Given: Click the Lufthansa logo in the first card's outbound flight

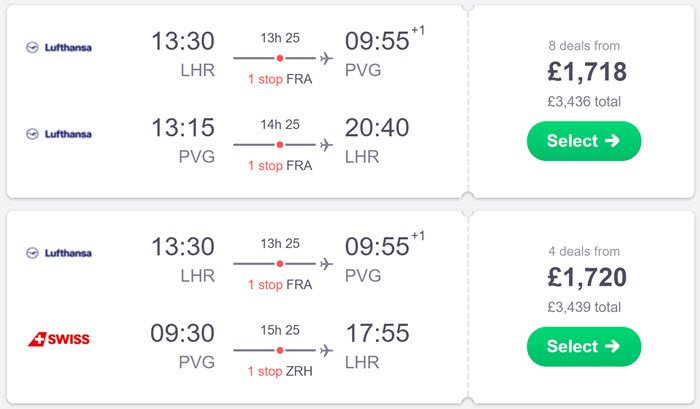Looking at the screenshot, I should tap(59, 47).
